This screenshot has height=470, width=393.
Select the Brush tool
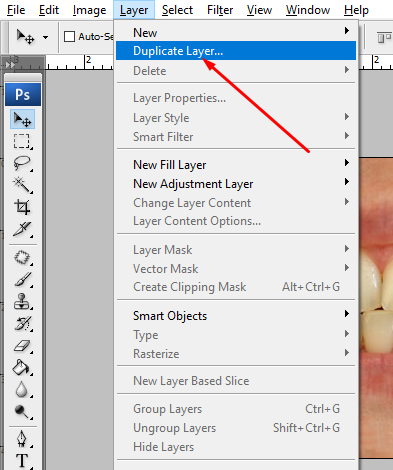pos(22,280)
